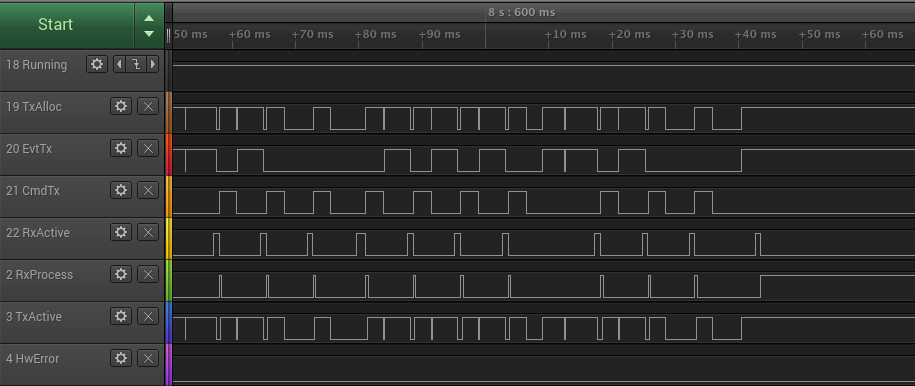Open settings gear for 19 TxAlloc channel
This screenshot has height=386, width=915.
click(121, 106)
